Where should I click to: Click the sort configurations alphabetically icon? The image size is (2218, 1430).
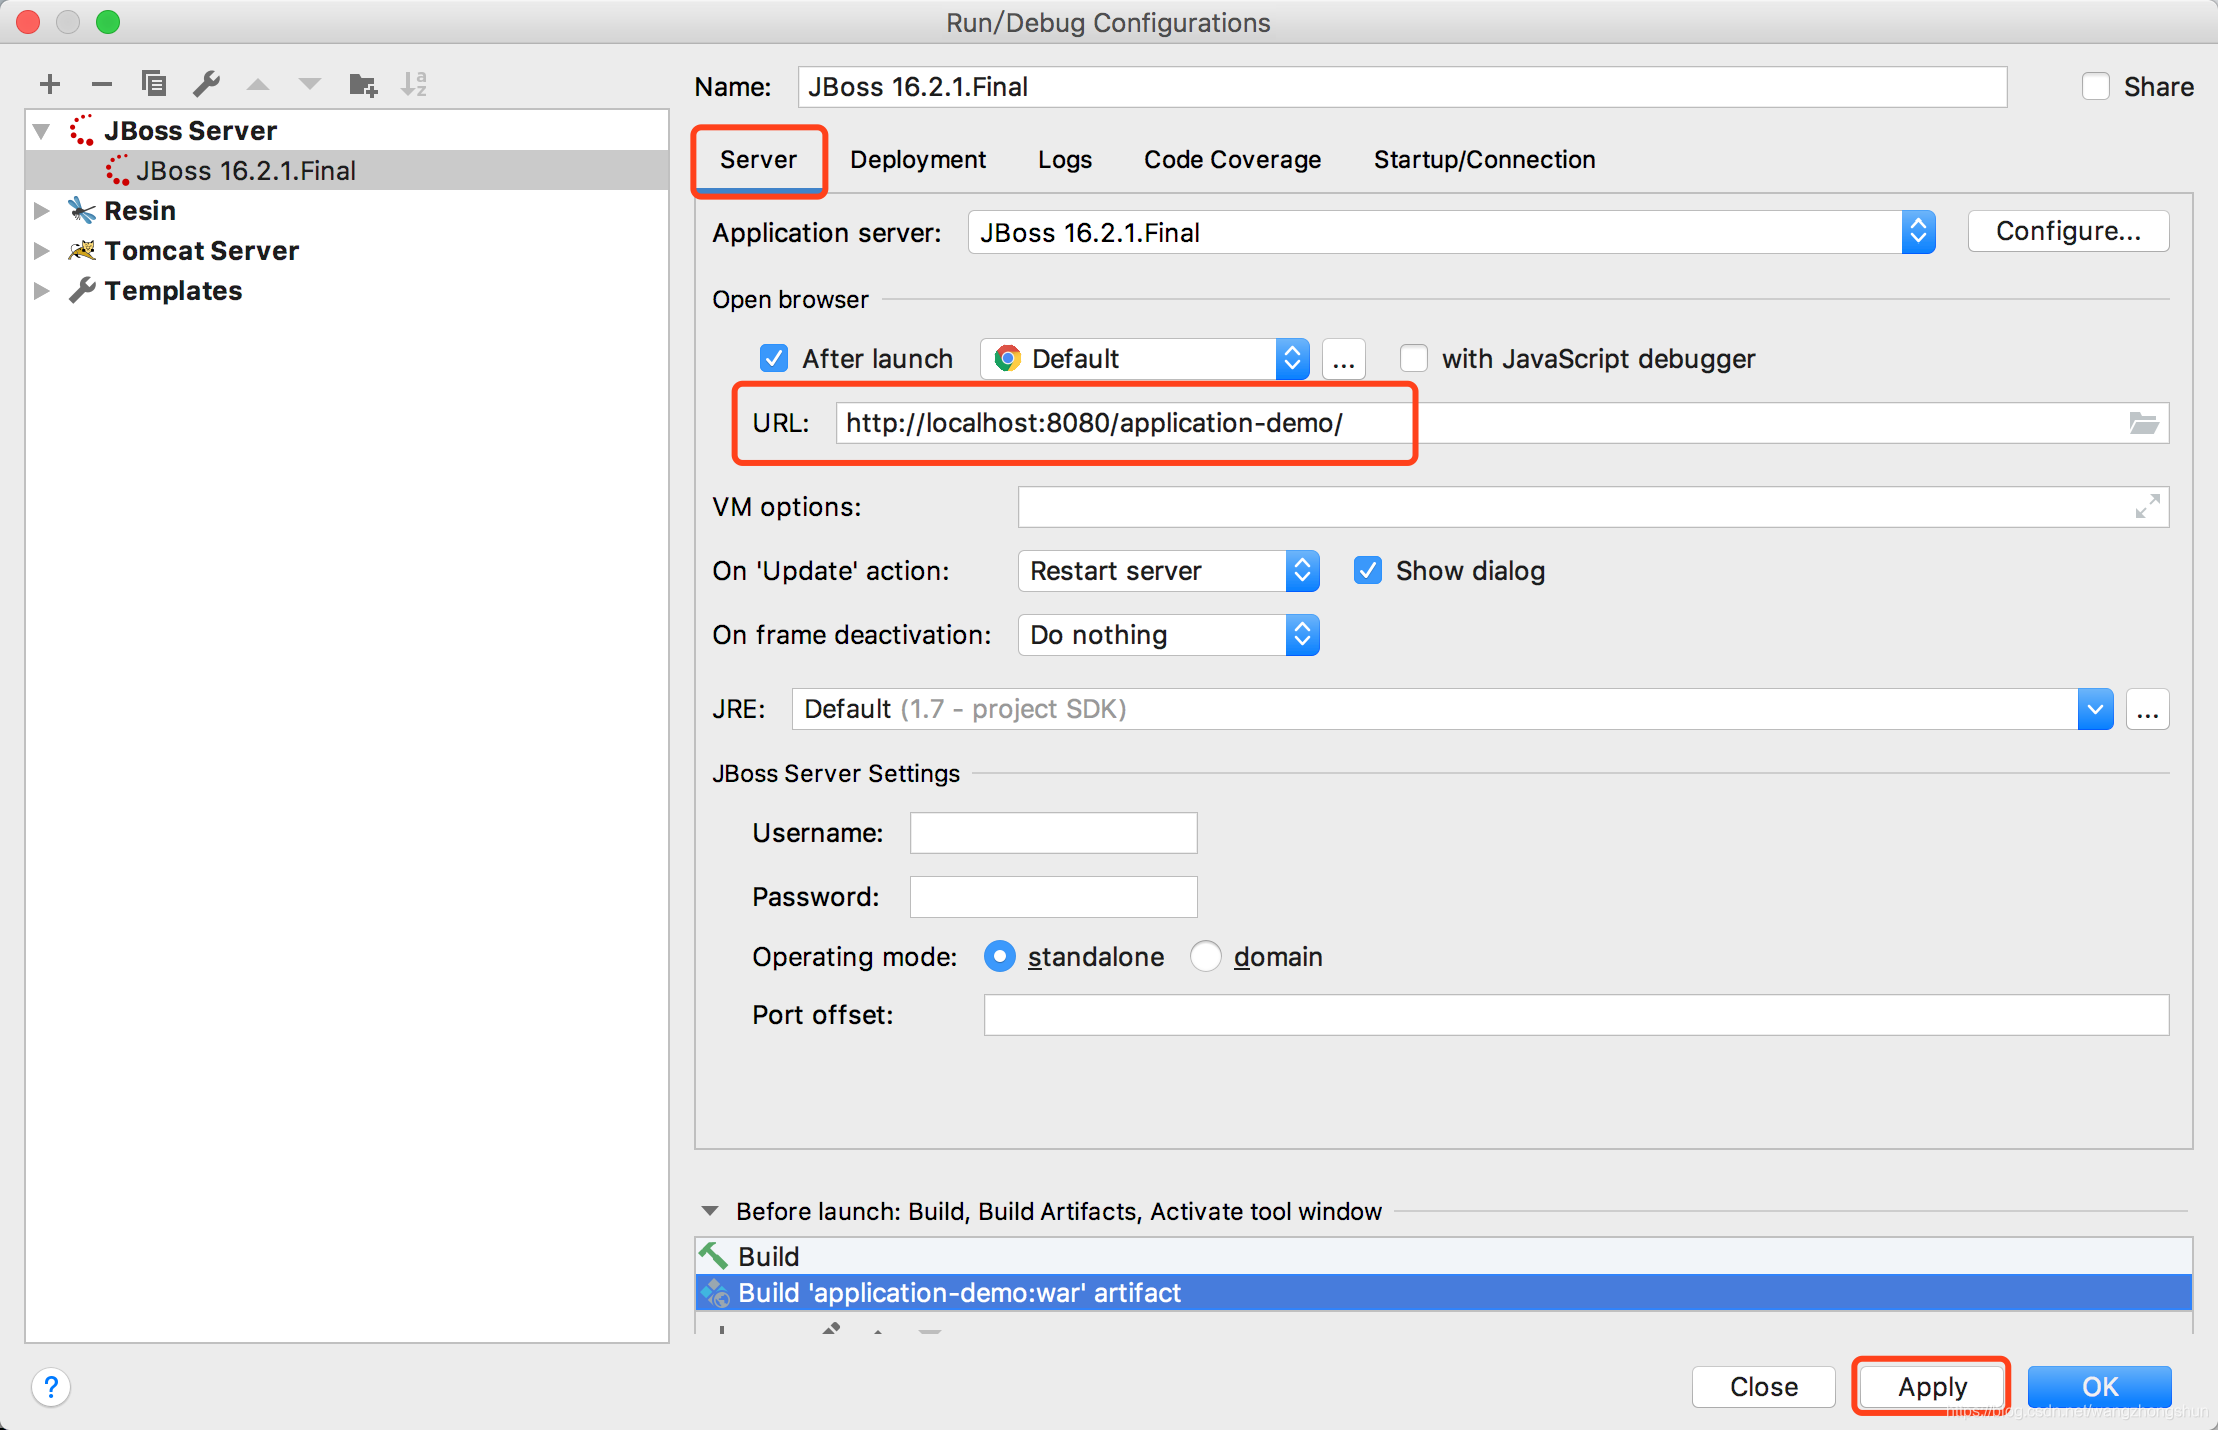coord(413,84)
